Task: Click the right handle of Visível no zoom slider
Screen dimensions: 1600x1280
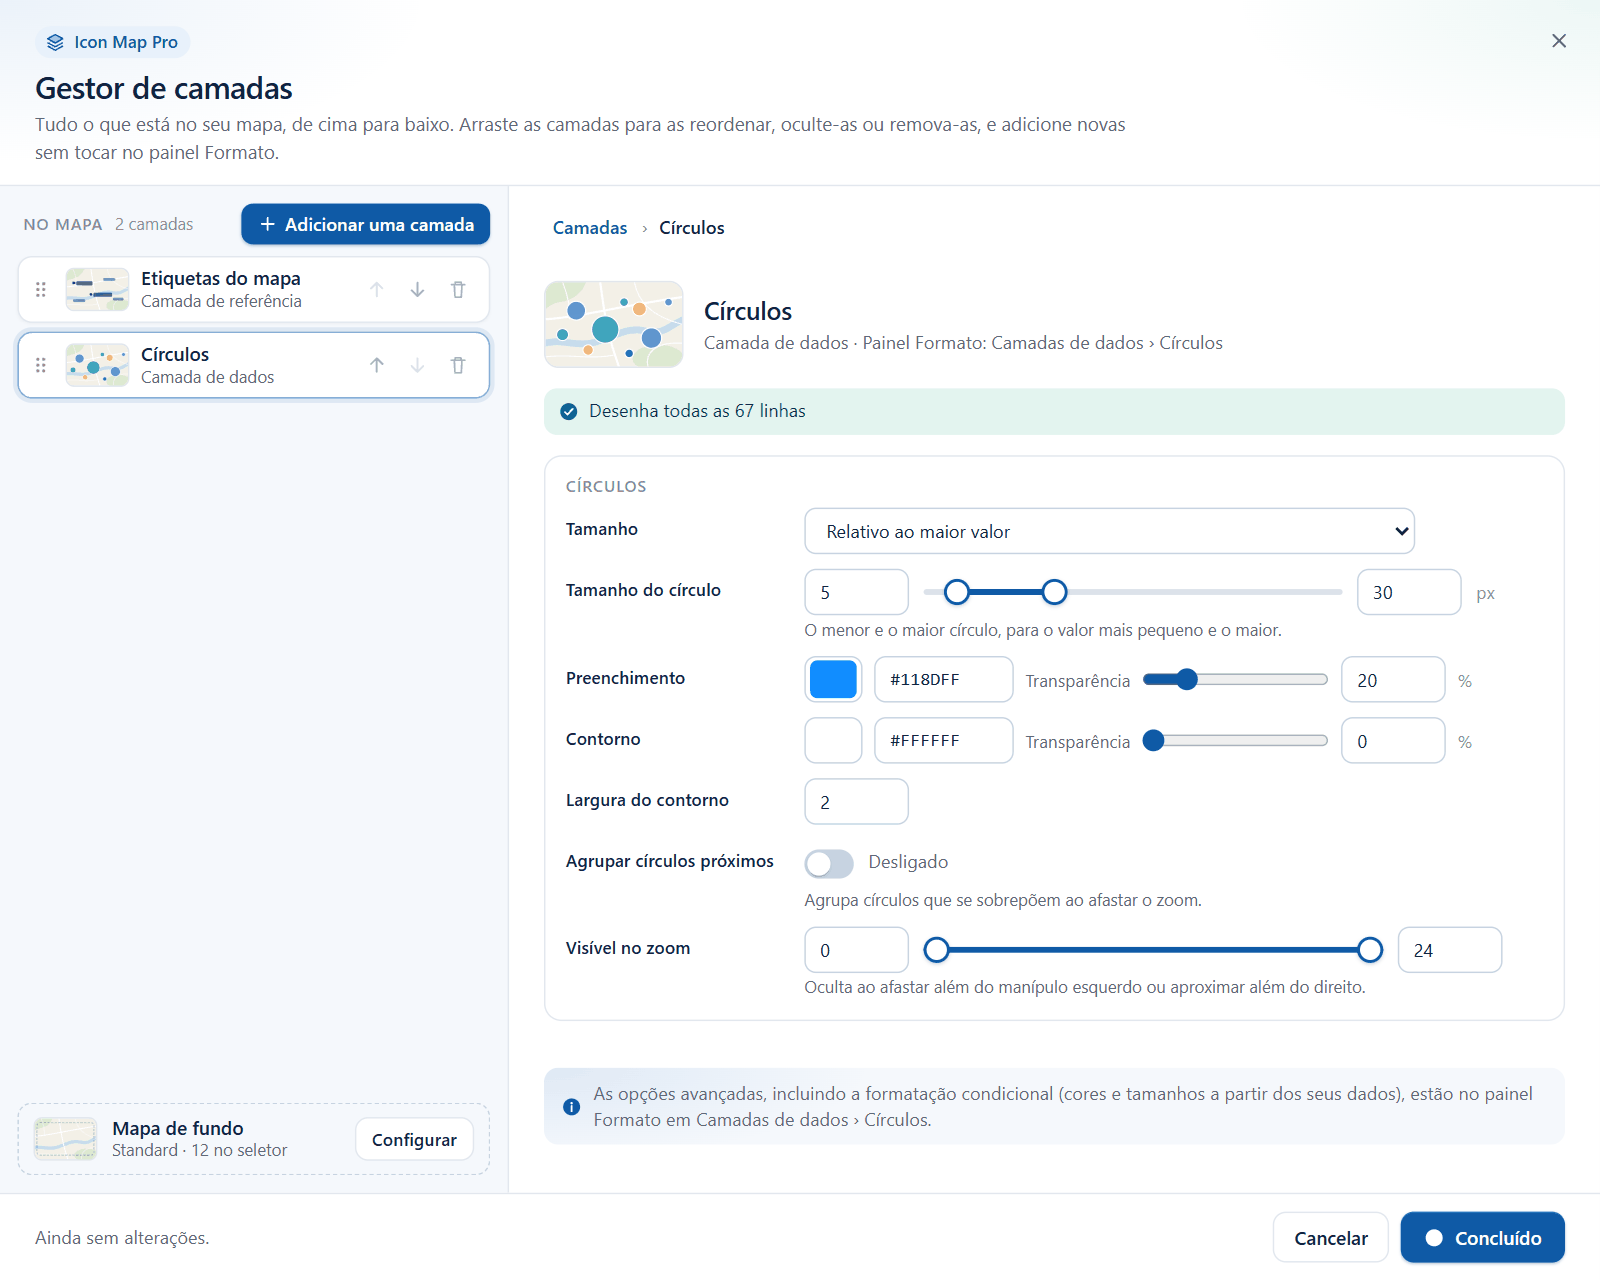Action: tap(1370, 950)
